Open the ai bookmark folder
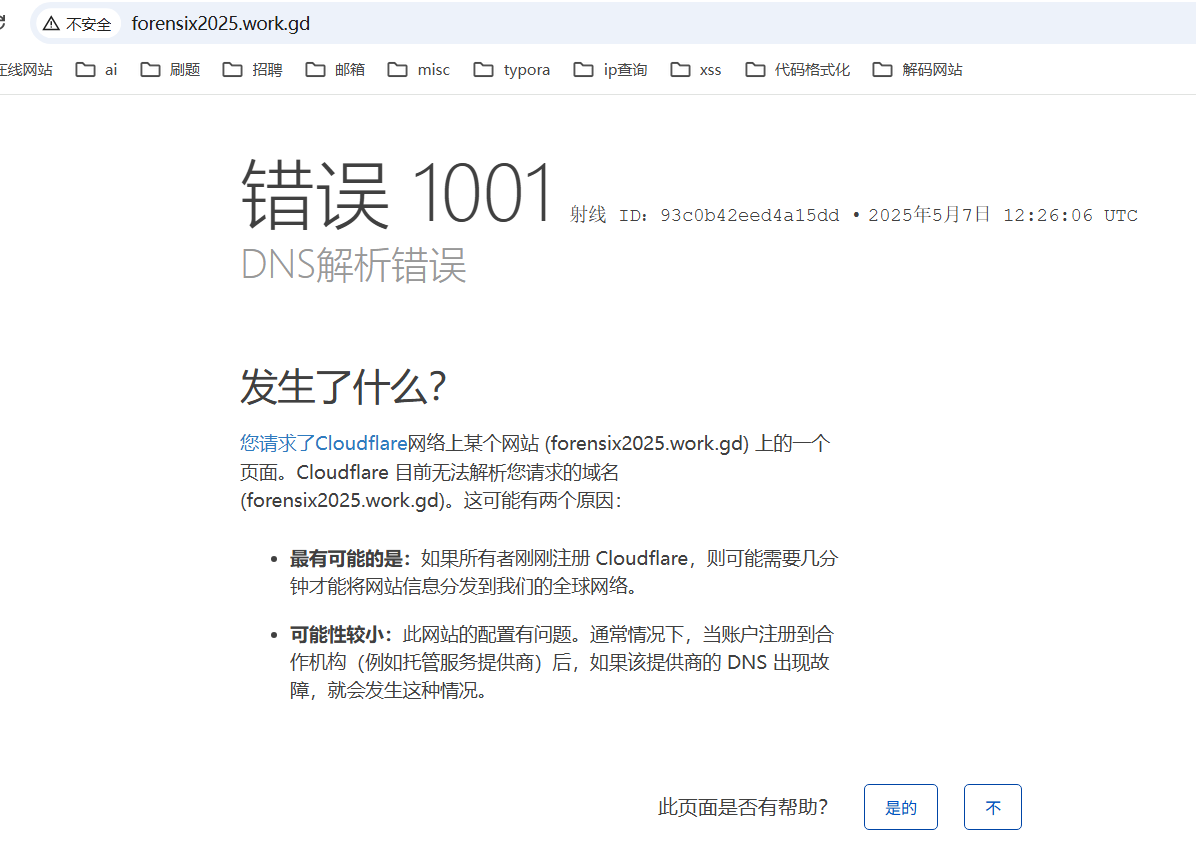 [96, 69]
